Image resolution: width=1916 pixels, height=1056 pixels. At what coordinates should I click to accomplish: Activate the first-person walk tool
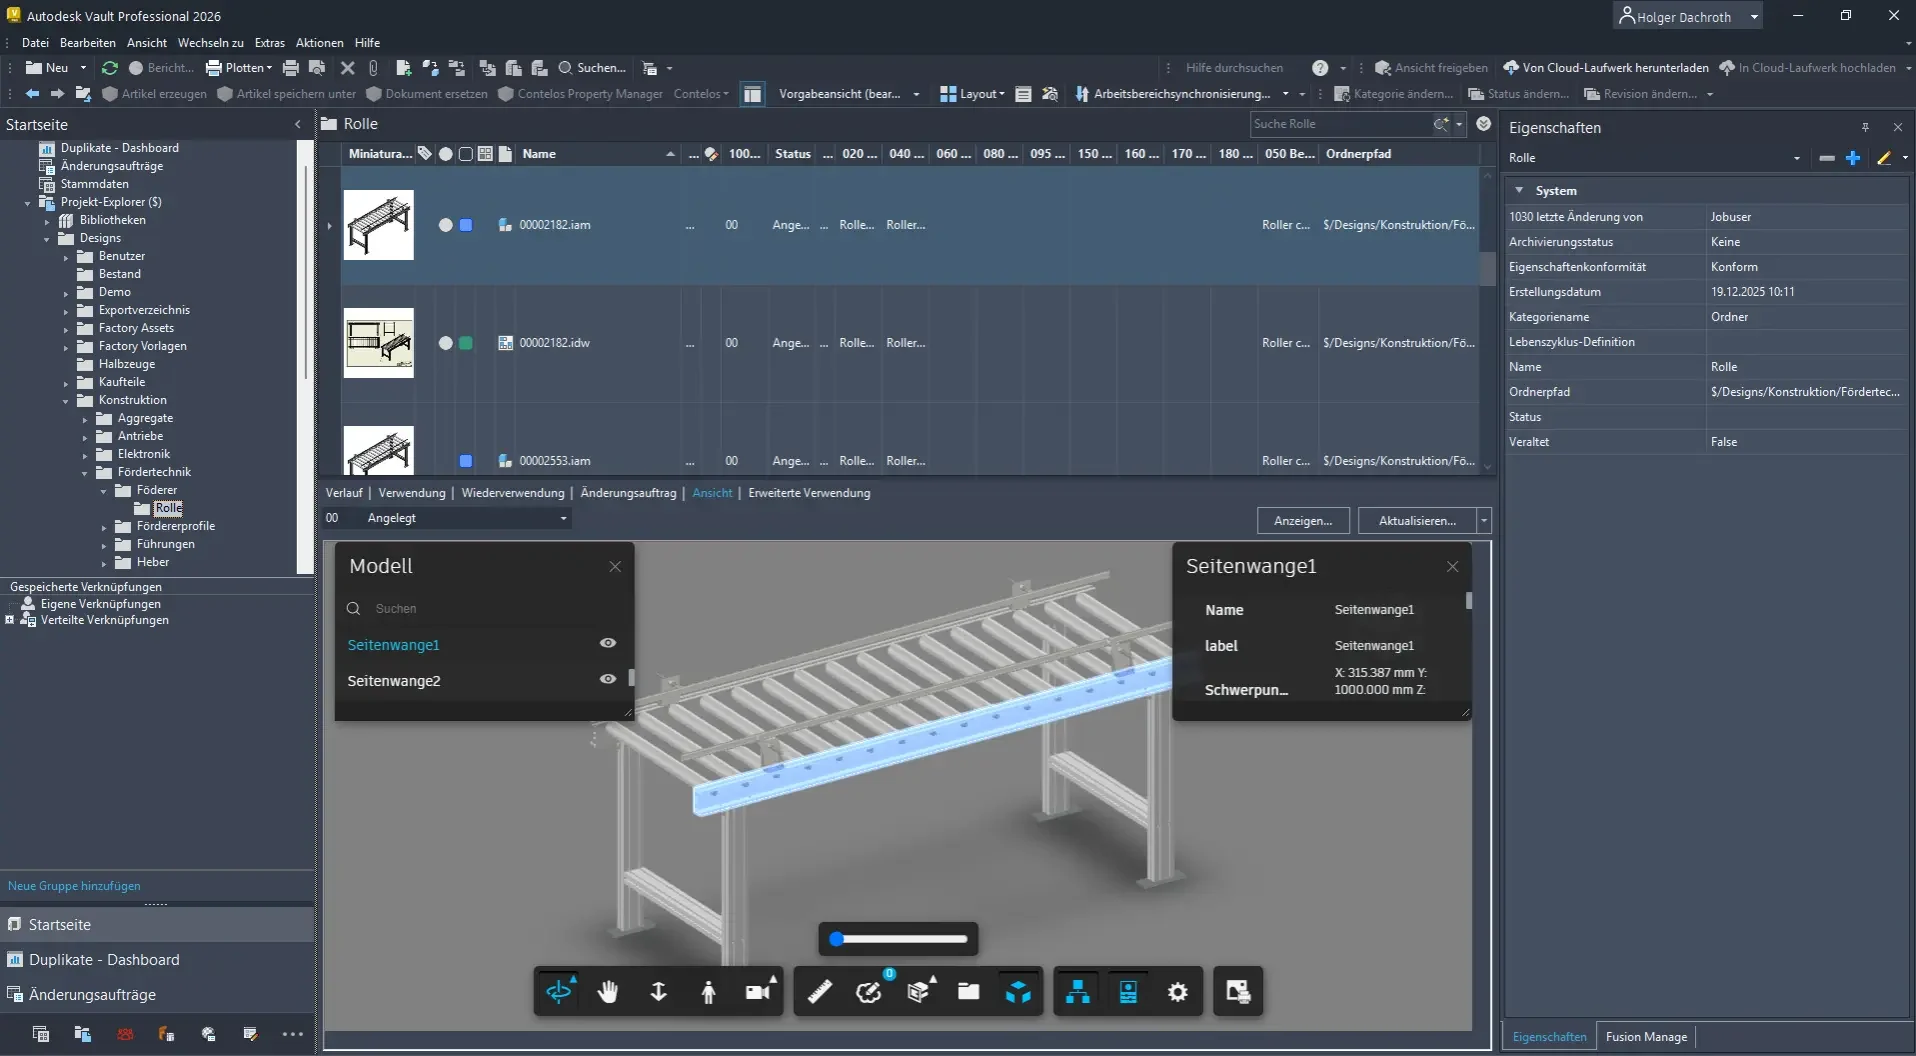click(708, 991)
